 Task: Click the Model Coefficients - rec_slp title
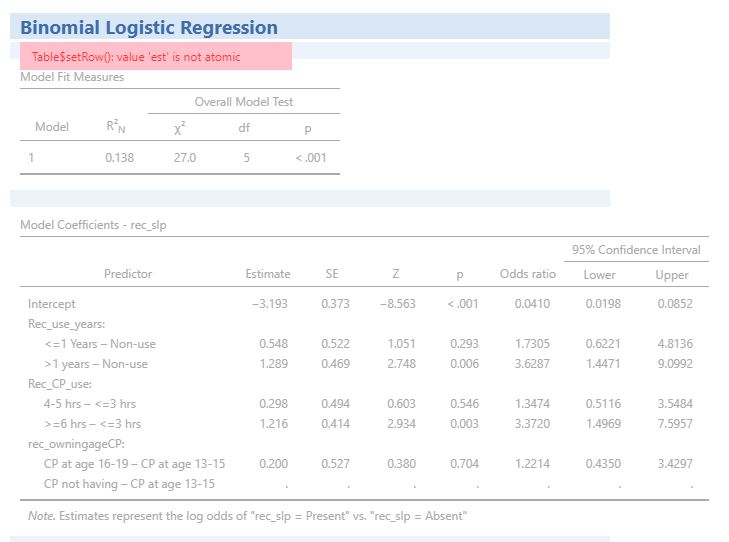click(x=94, y=225)
